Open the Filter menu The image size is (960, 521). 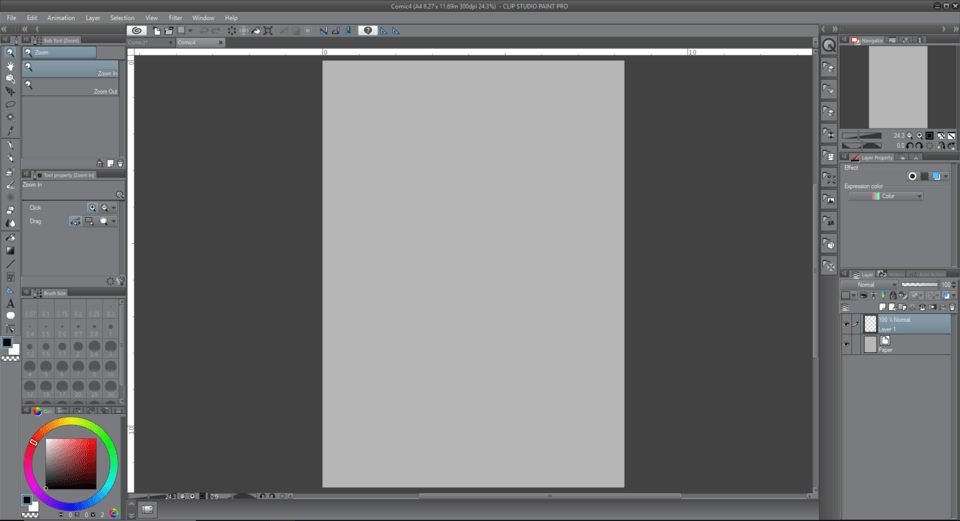click(x=175, y=18)
